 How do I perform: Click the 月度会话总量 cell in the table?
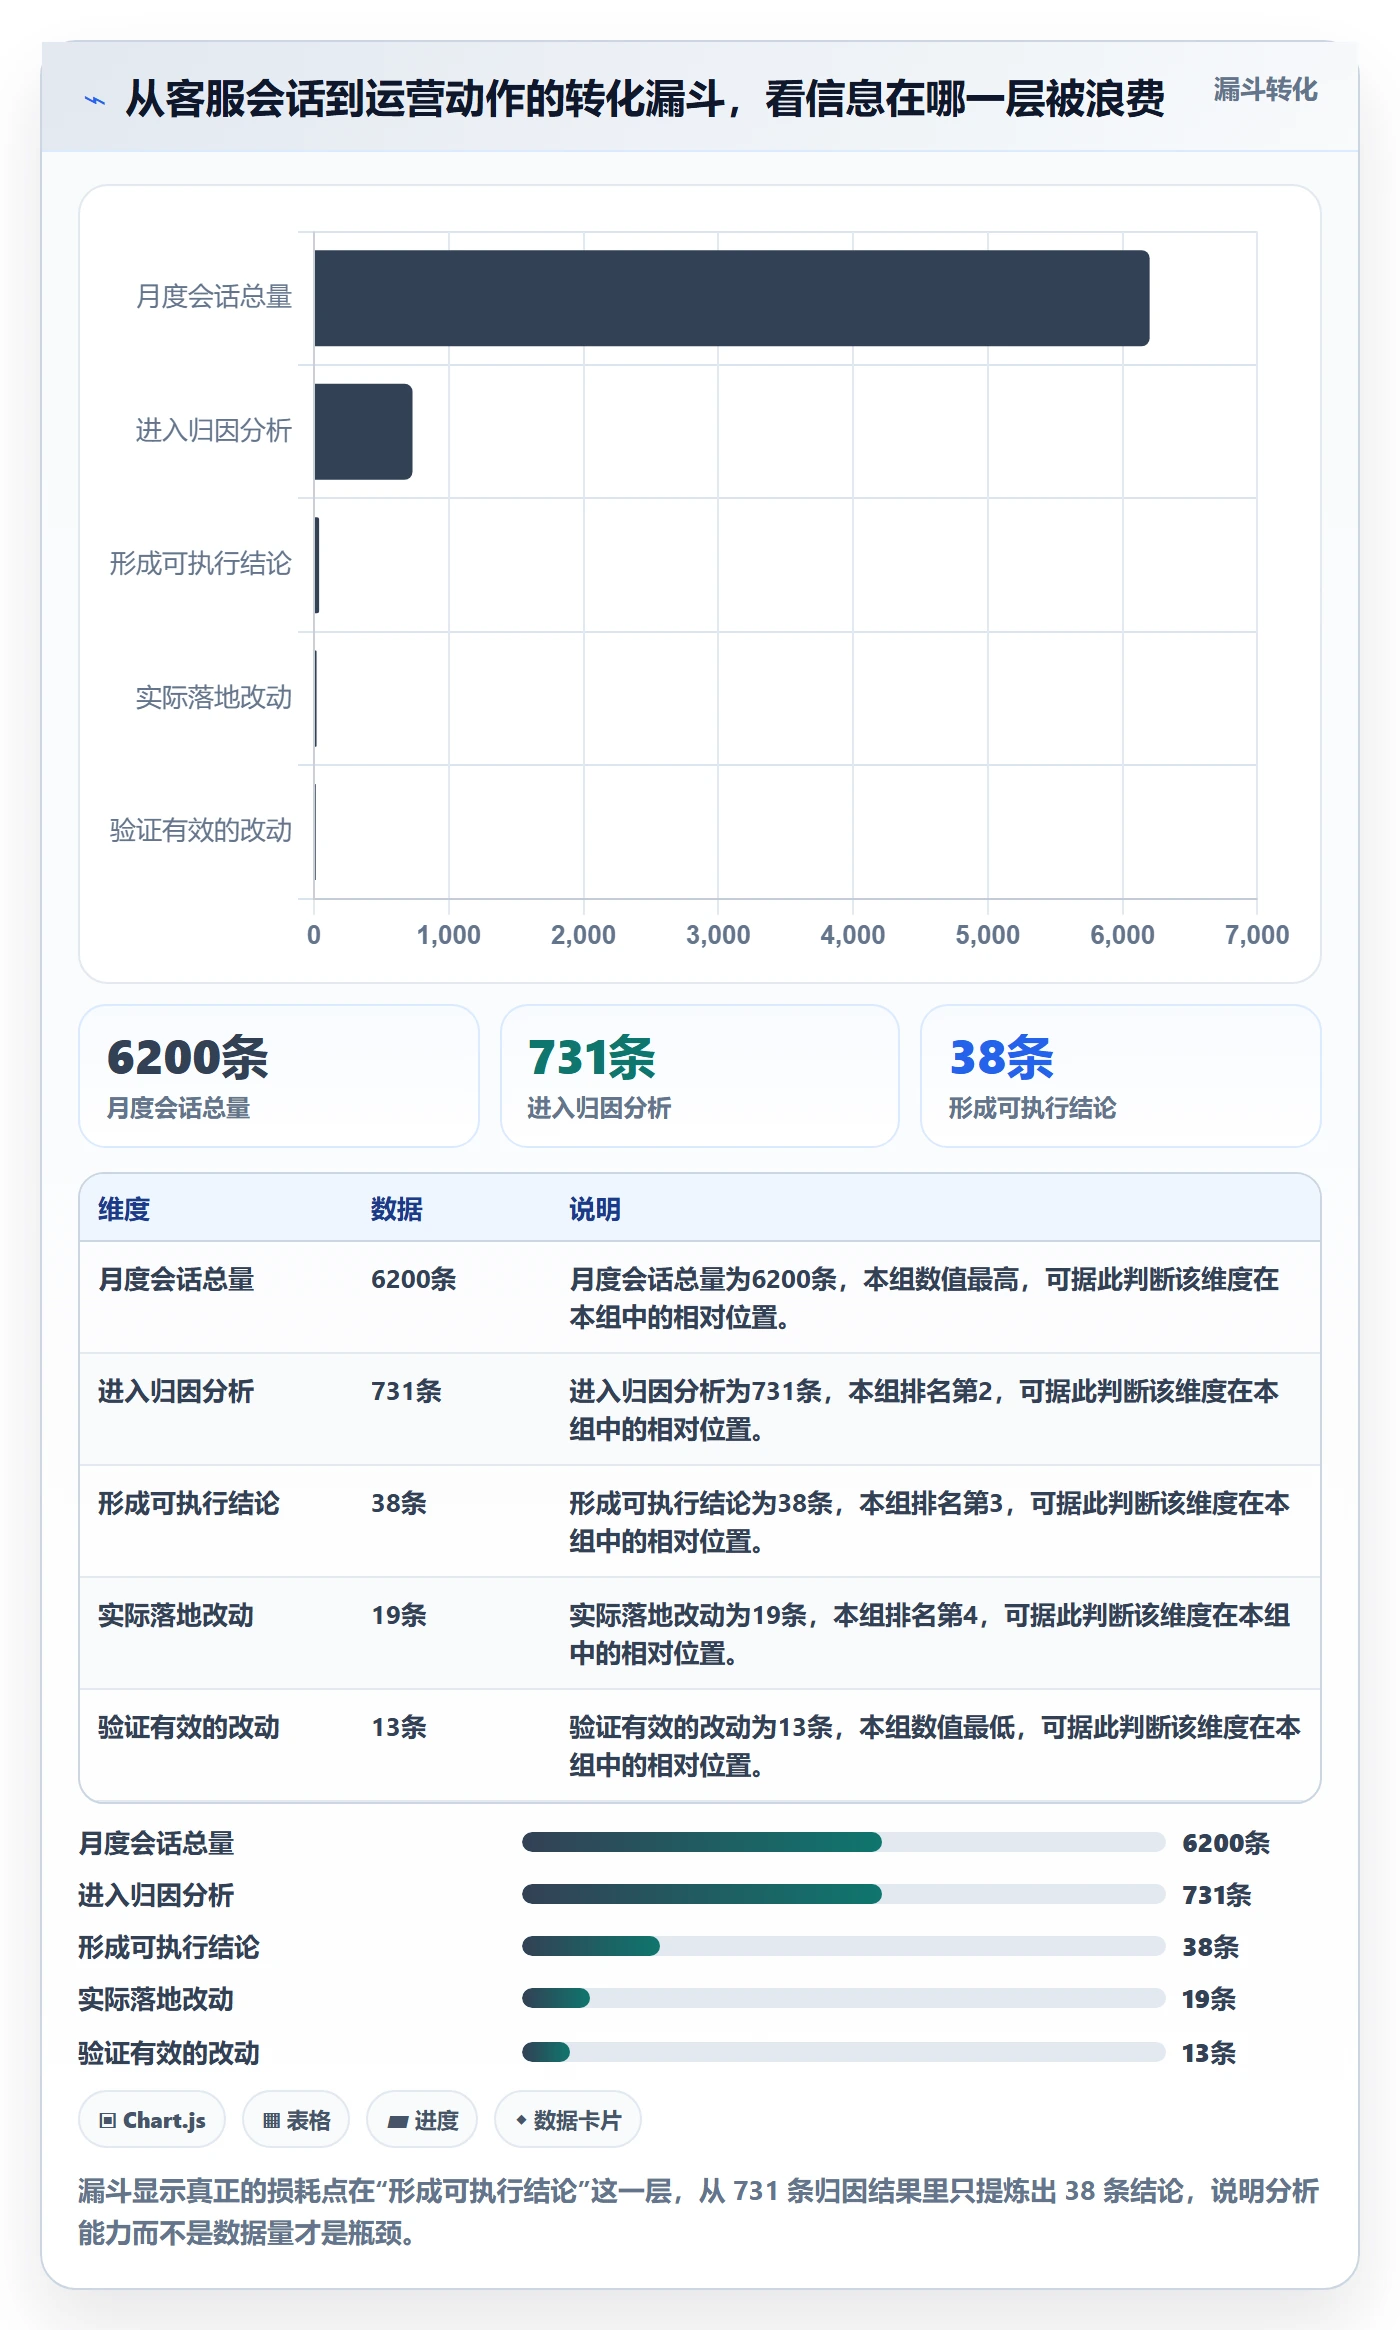coord(176,1279)
